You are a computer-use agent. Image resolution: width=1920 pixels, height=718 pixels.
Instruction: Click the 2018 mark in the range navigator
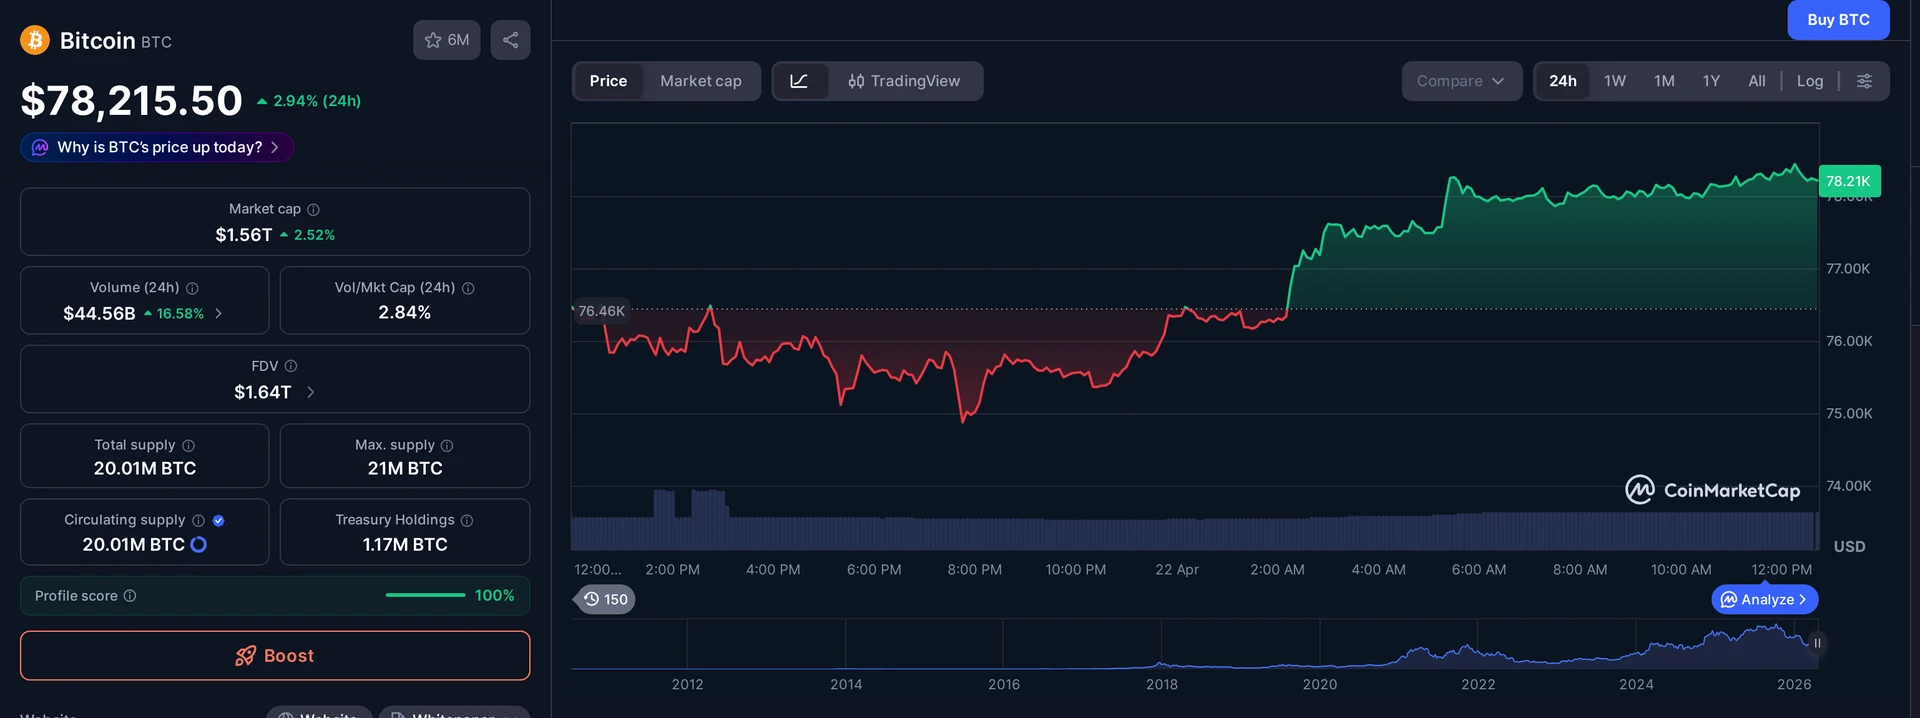click(1161, 684)
